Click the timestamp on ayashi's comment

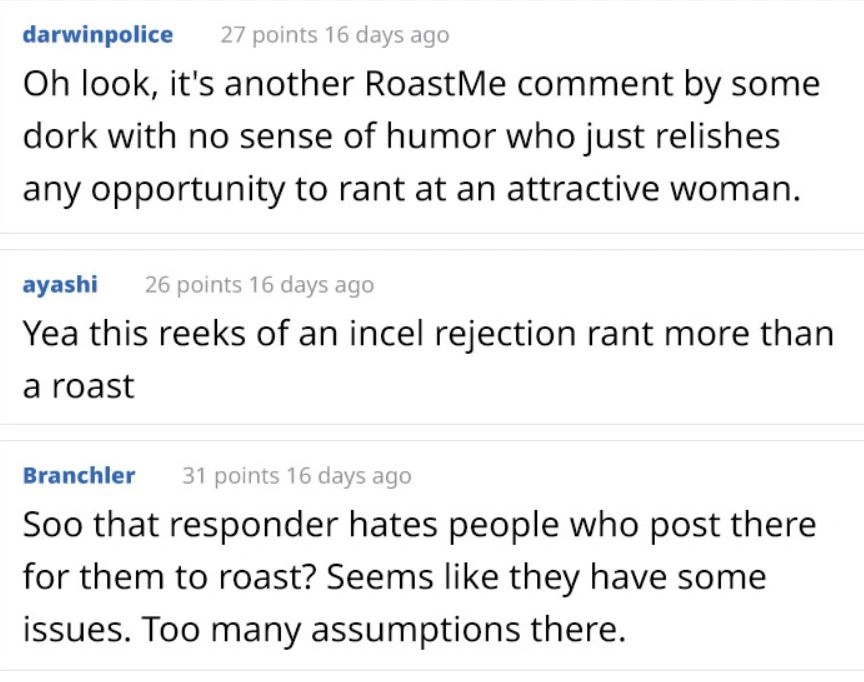pyautogui.click(x=311, y=285)
